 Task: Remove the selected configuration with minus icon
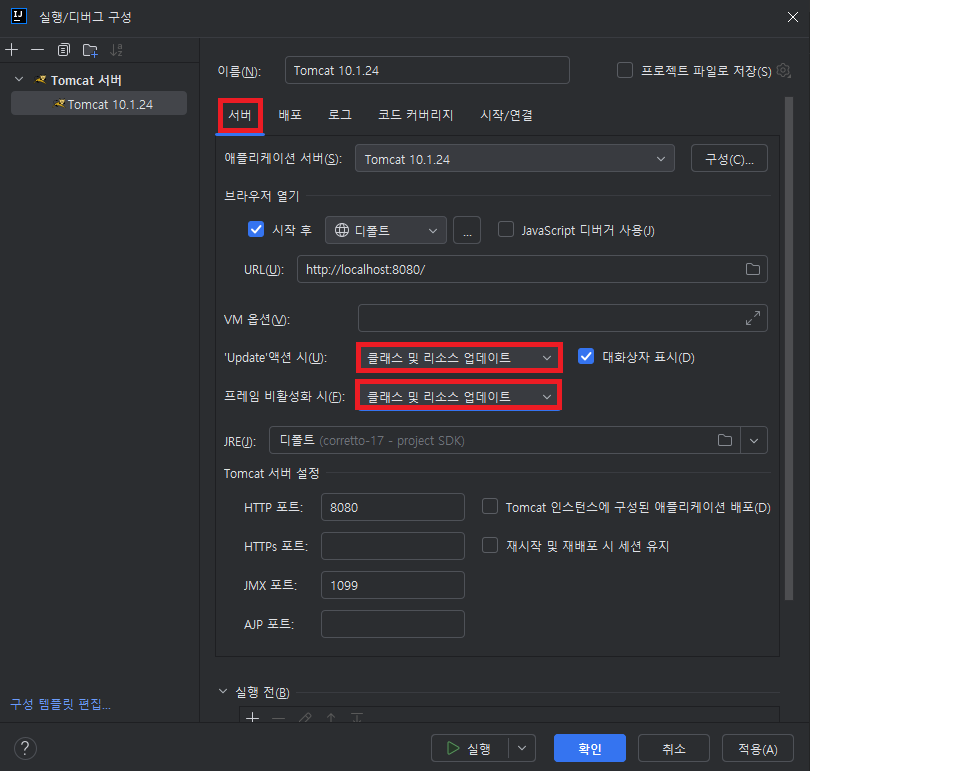tap(37, 50)
